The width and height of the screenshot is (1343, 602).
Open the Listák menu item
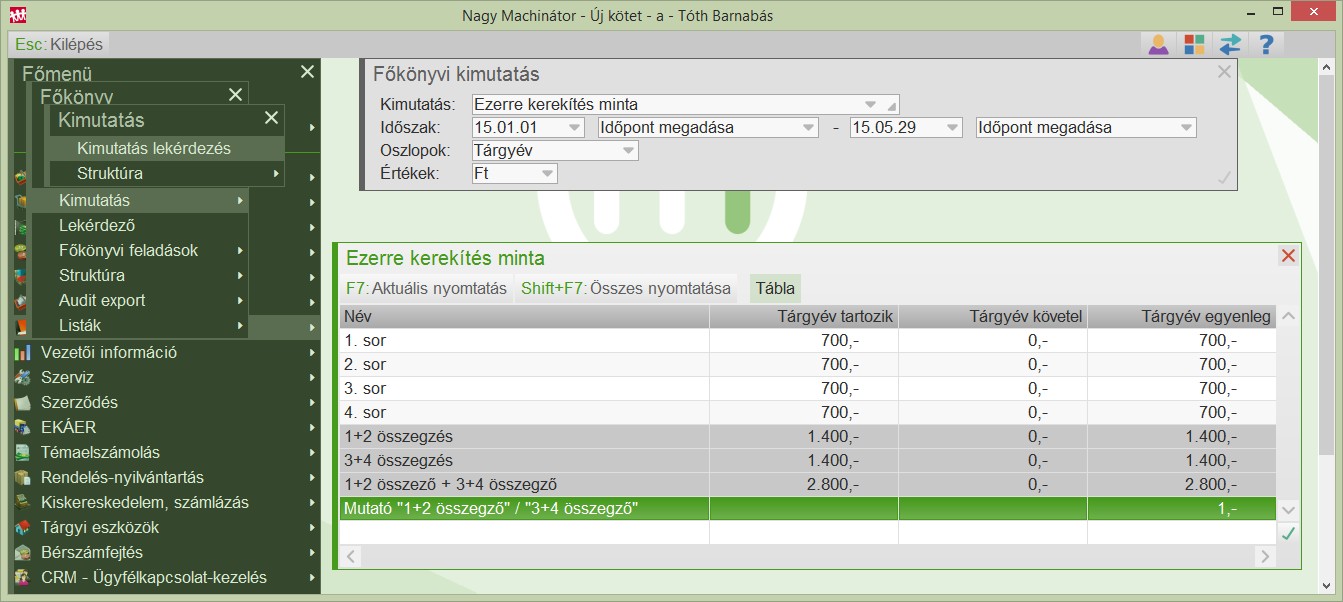pos(140,325)
